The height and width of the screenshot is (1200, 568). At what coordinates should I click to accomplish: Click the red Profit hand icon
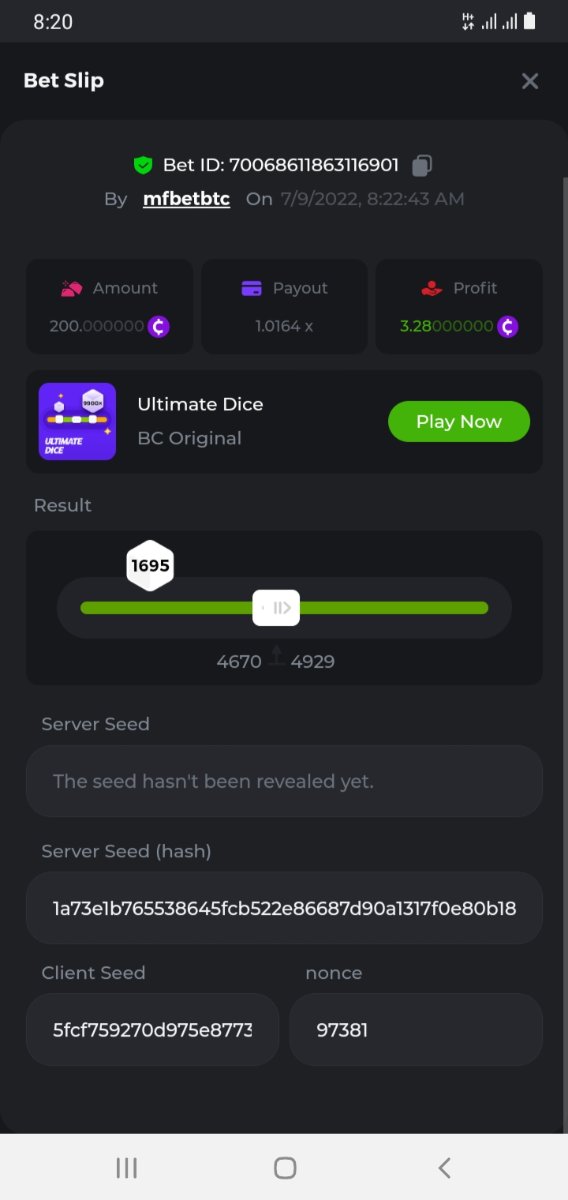point(431,288)
